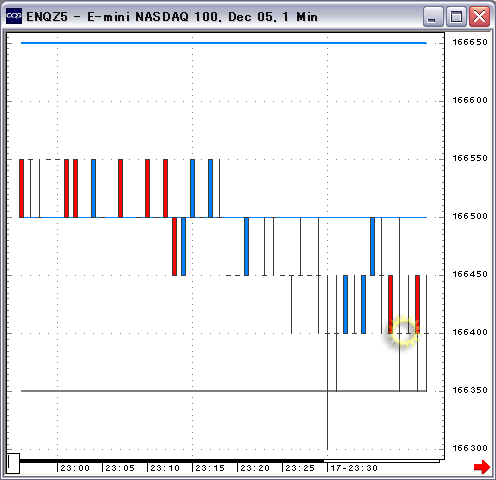
Task: Click the 166550 price label
Action: click(470, 158)
